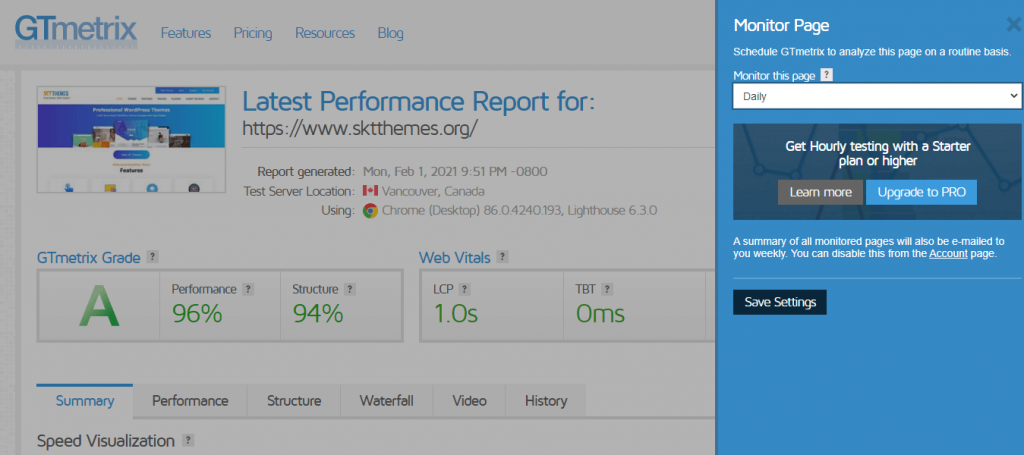1024x455 pixels.
Task: Switch to the Waterfall tab
Action: [387, 401]
